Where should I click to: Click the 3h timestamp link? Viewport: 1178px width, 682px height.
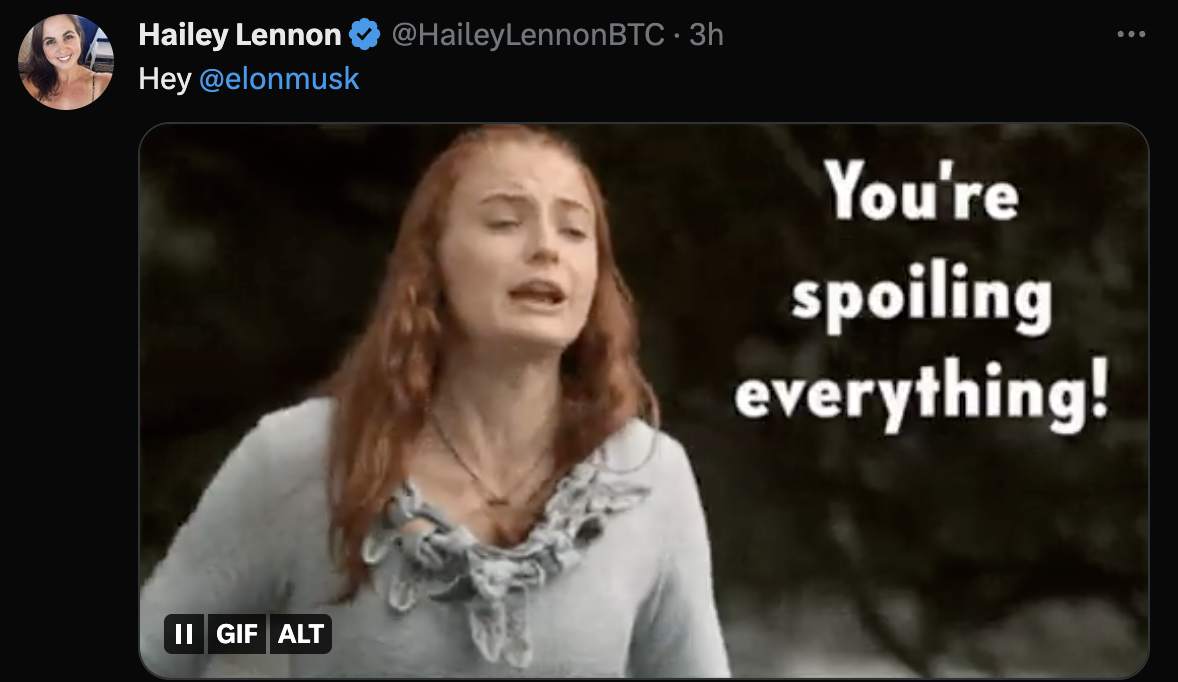[706, 35]
